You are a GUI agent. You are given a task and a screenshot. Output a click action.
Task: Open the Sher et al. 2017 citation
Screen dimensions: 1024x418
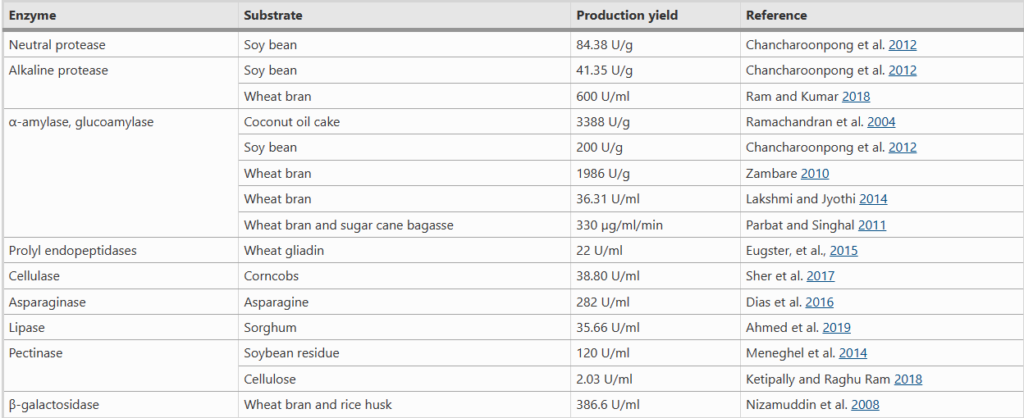(819, 277)
